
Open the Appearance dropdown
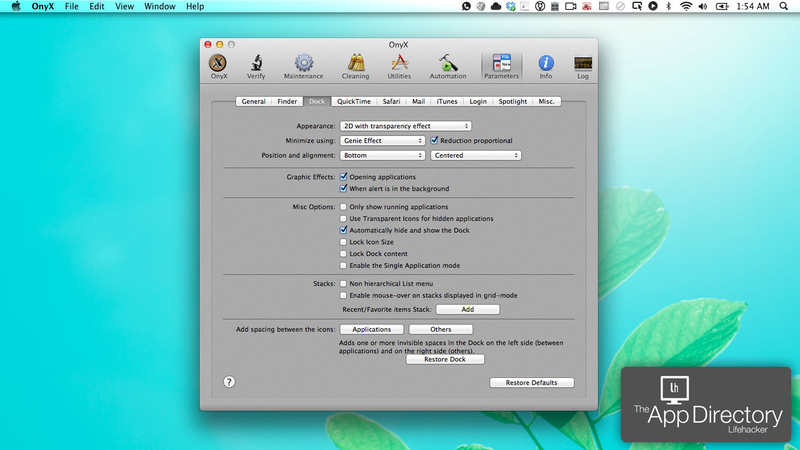(406, 126)
